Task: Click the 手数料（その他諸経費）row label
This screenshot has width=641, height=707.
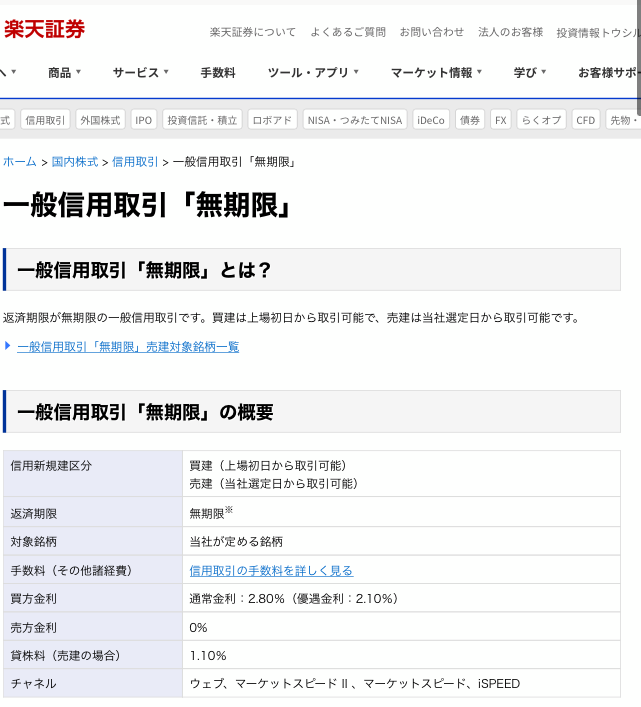Action: tap(72, 571)
